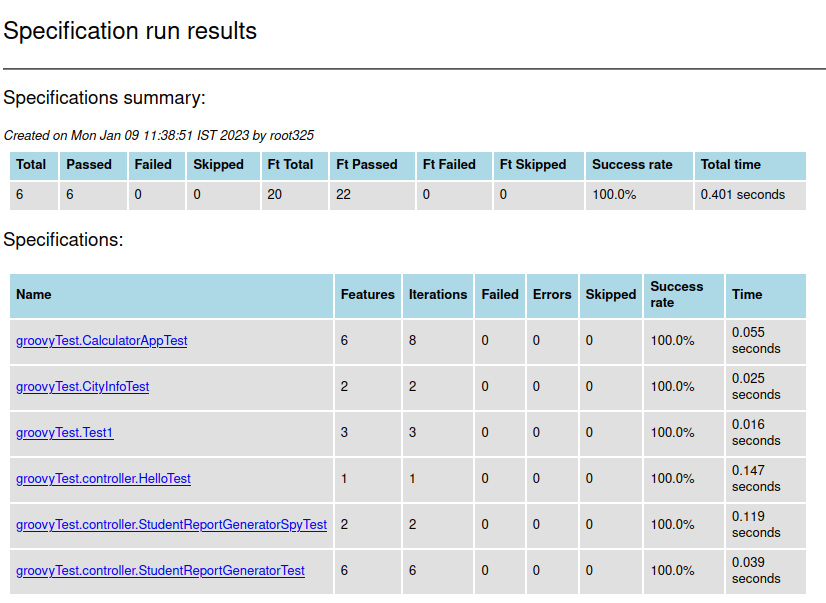This screenshot has width=826, height=603.
Task: Open the StudentReportGeneratorTest specification link
Action: 158,571
